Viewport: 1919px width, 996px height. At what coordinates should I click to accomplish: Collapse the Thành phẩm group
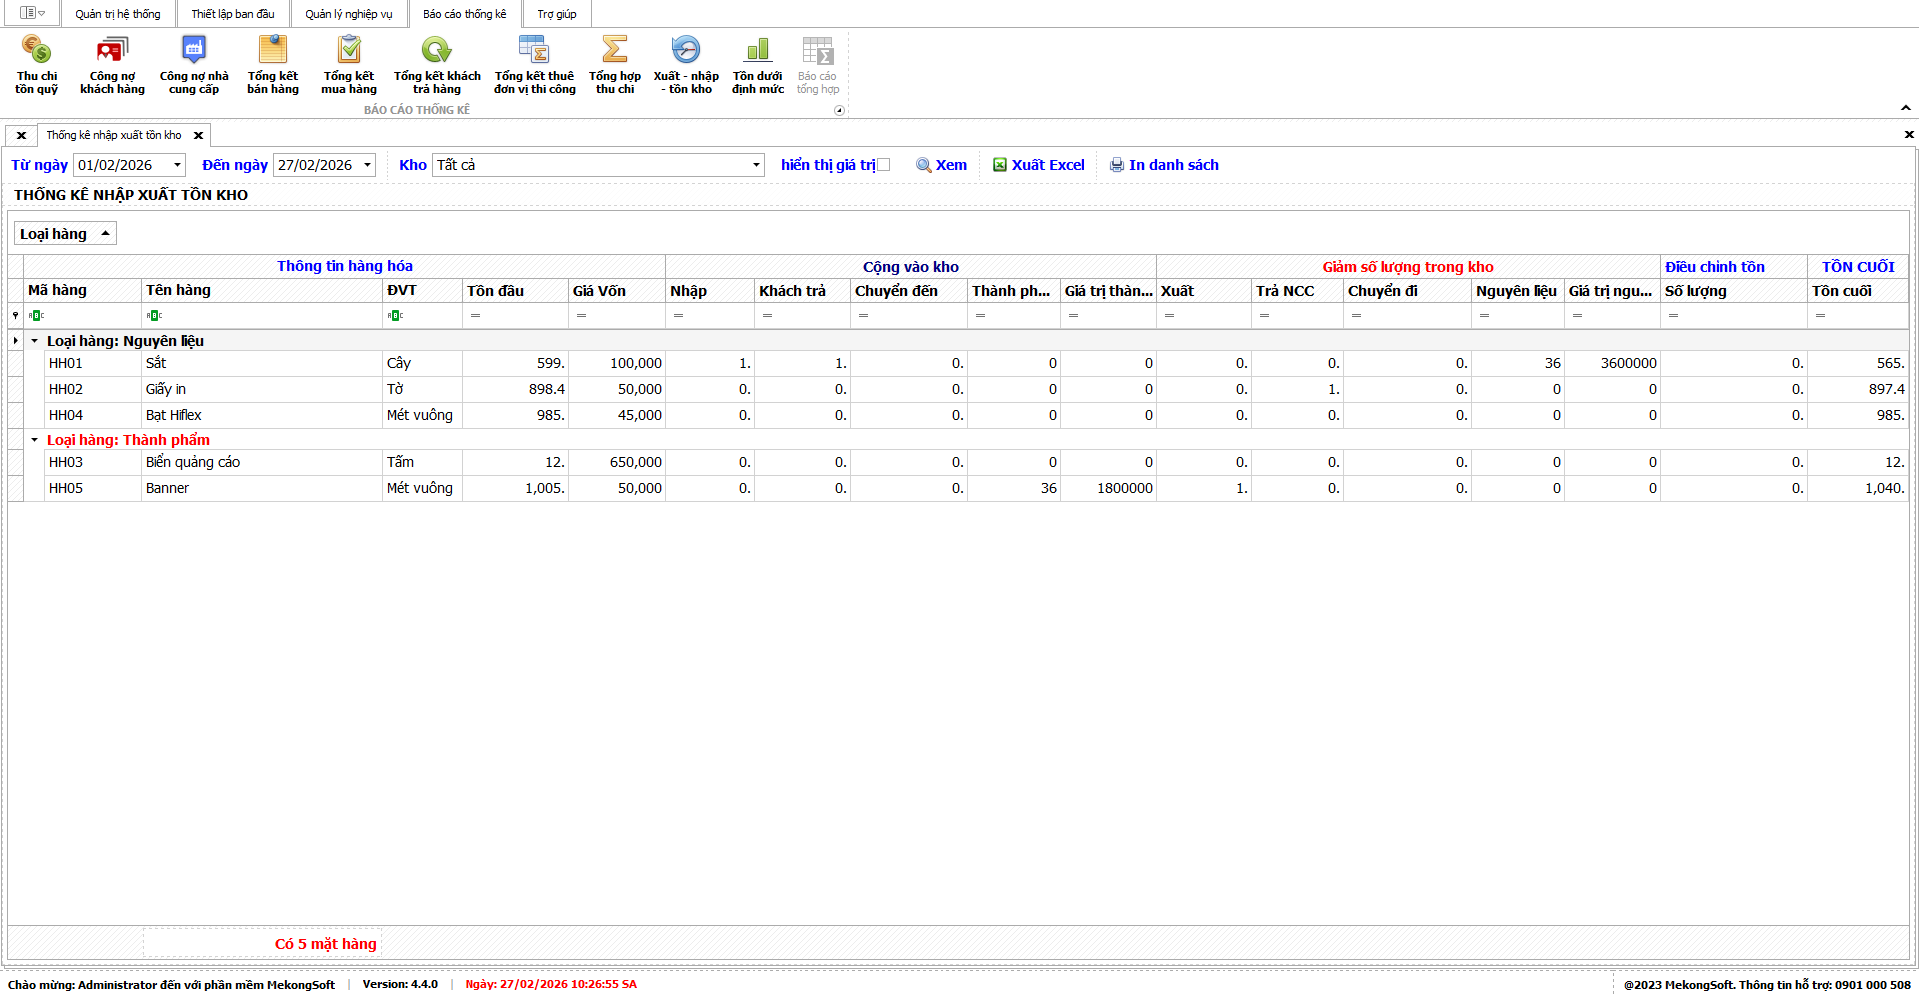pos(35,440)
